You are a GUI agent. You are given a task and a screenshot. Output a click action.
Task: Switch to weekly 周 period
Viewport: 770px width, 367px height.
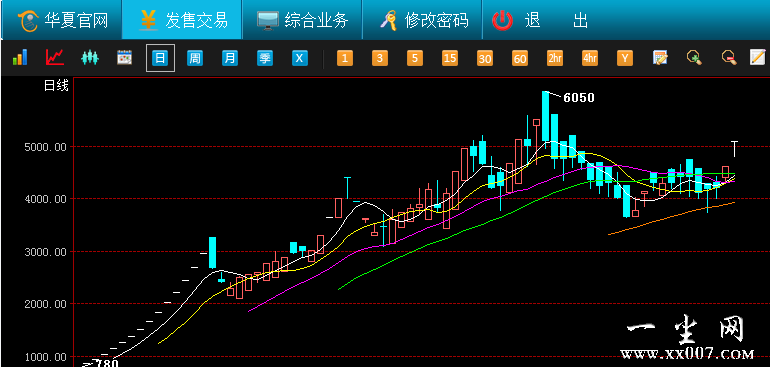pyautogui.click(x=195, y=58)
